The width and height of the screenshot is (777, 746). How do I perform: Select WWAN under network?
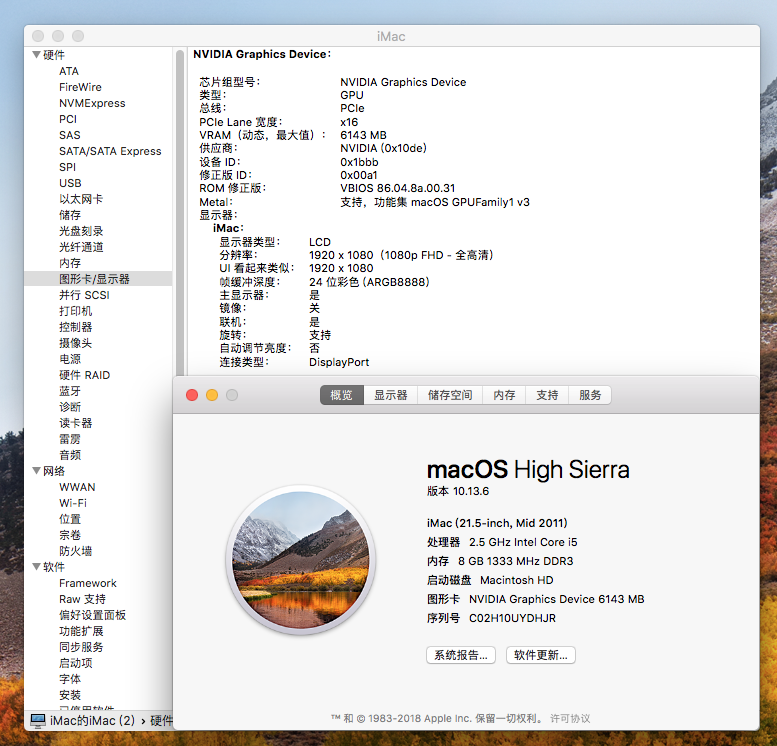[x=77, y=487]
